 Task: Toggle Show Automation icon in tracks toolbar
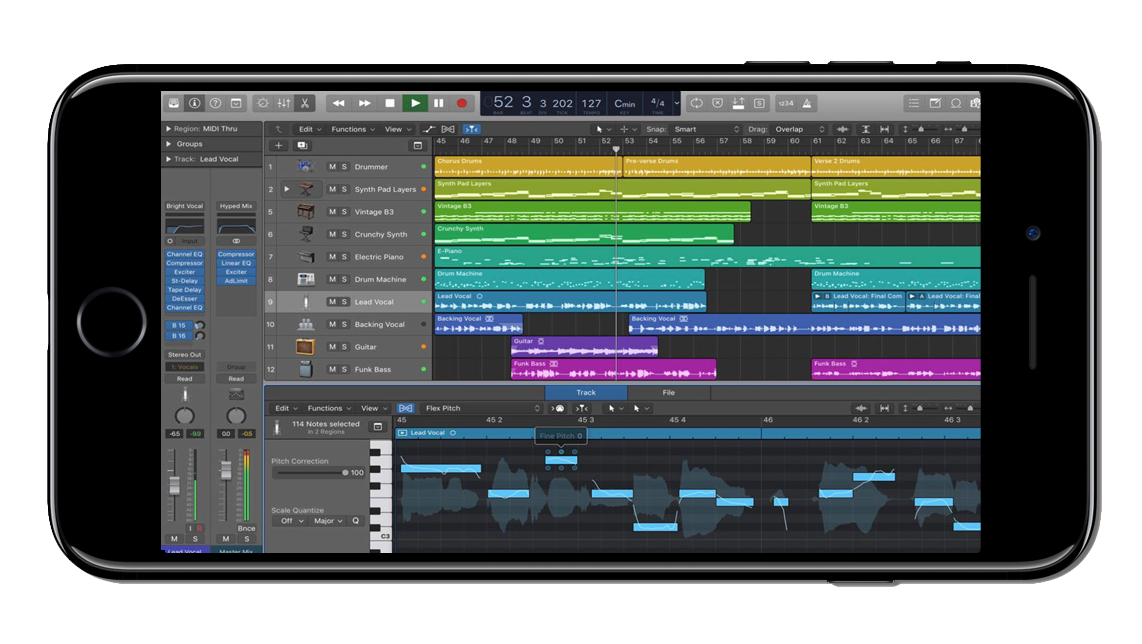(x=428, y=129)
